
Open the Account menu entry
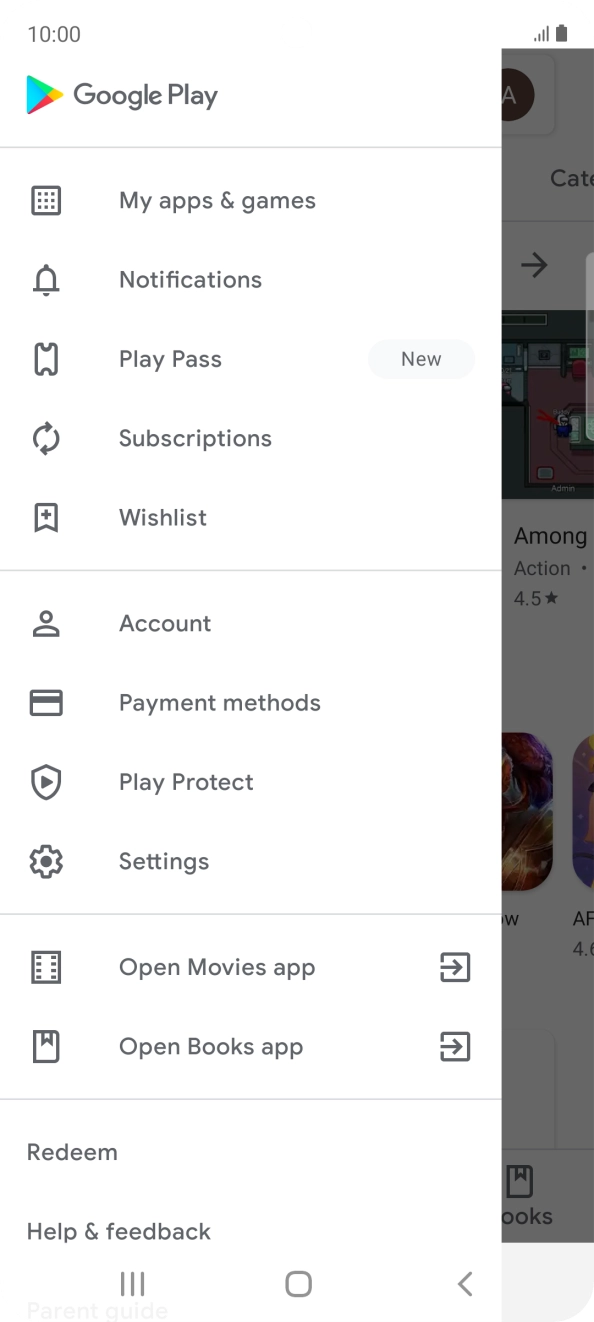165,623
